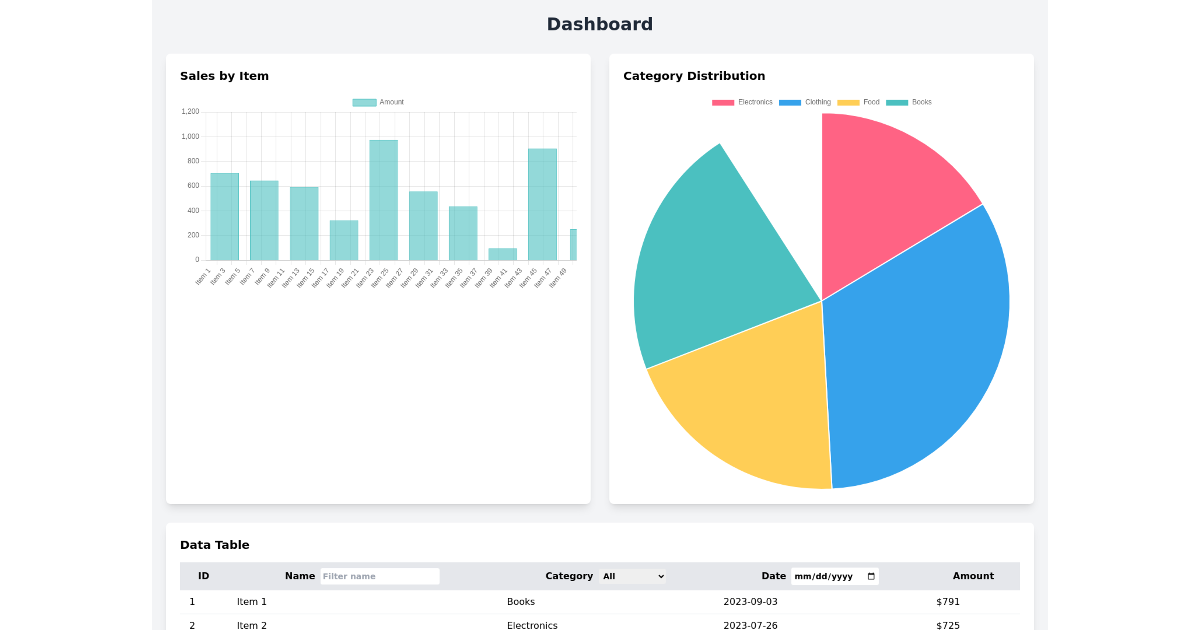1200x630 pixels.
Task: Open the Category filter dropdown
Action: pos(632,576)
